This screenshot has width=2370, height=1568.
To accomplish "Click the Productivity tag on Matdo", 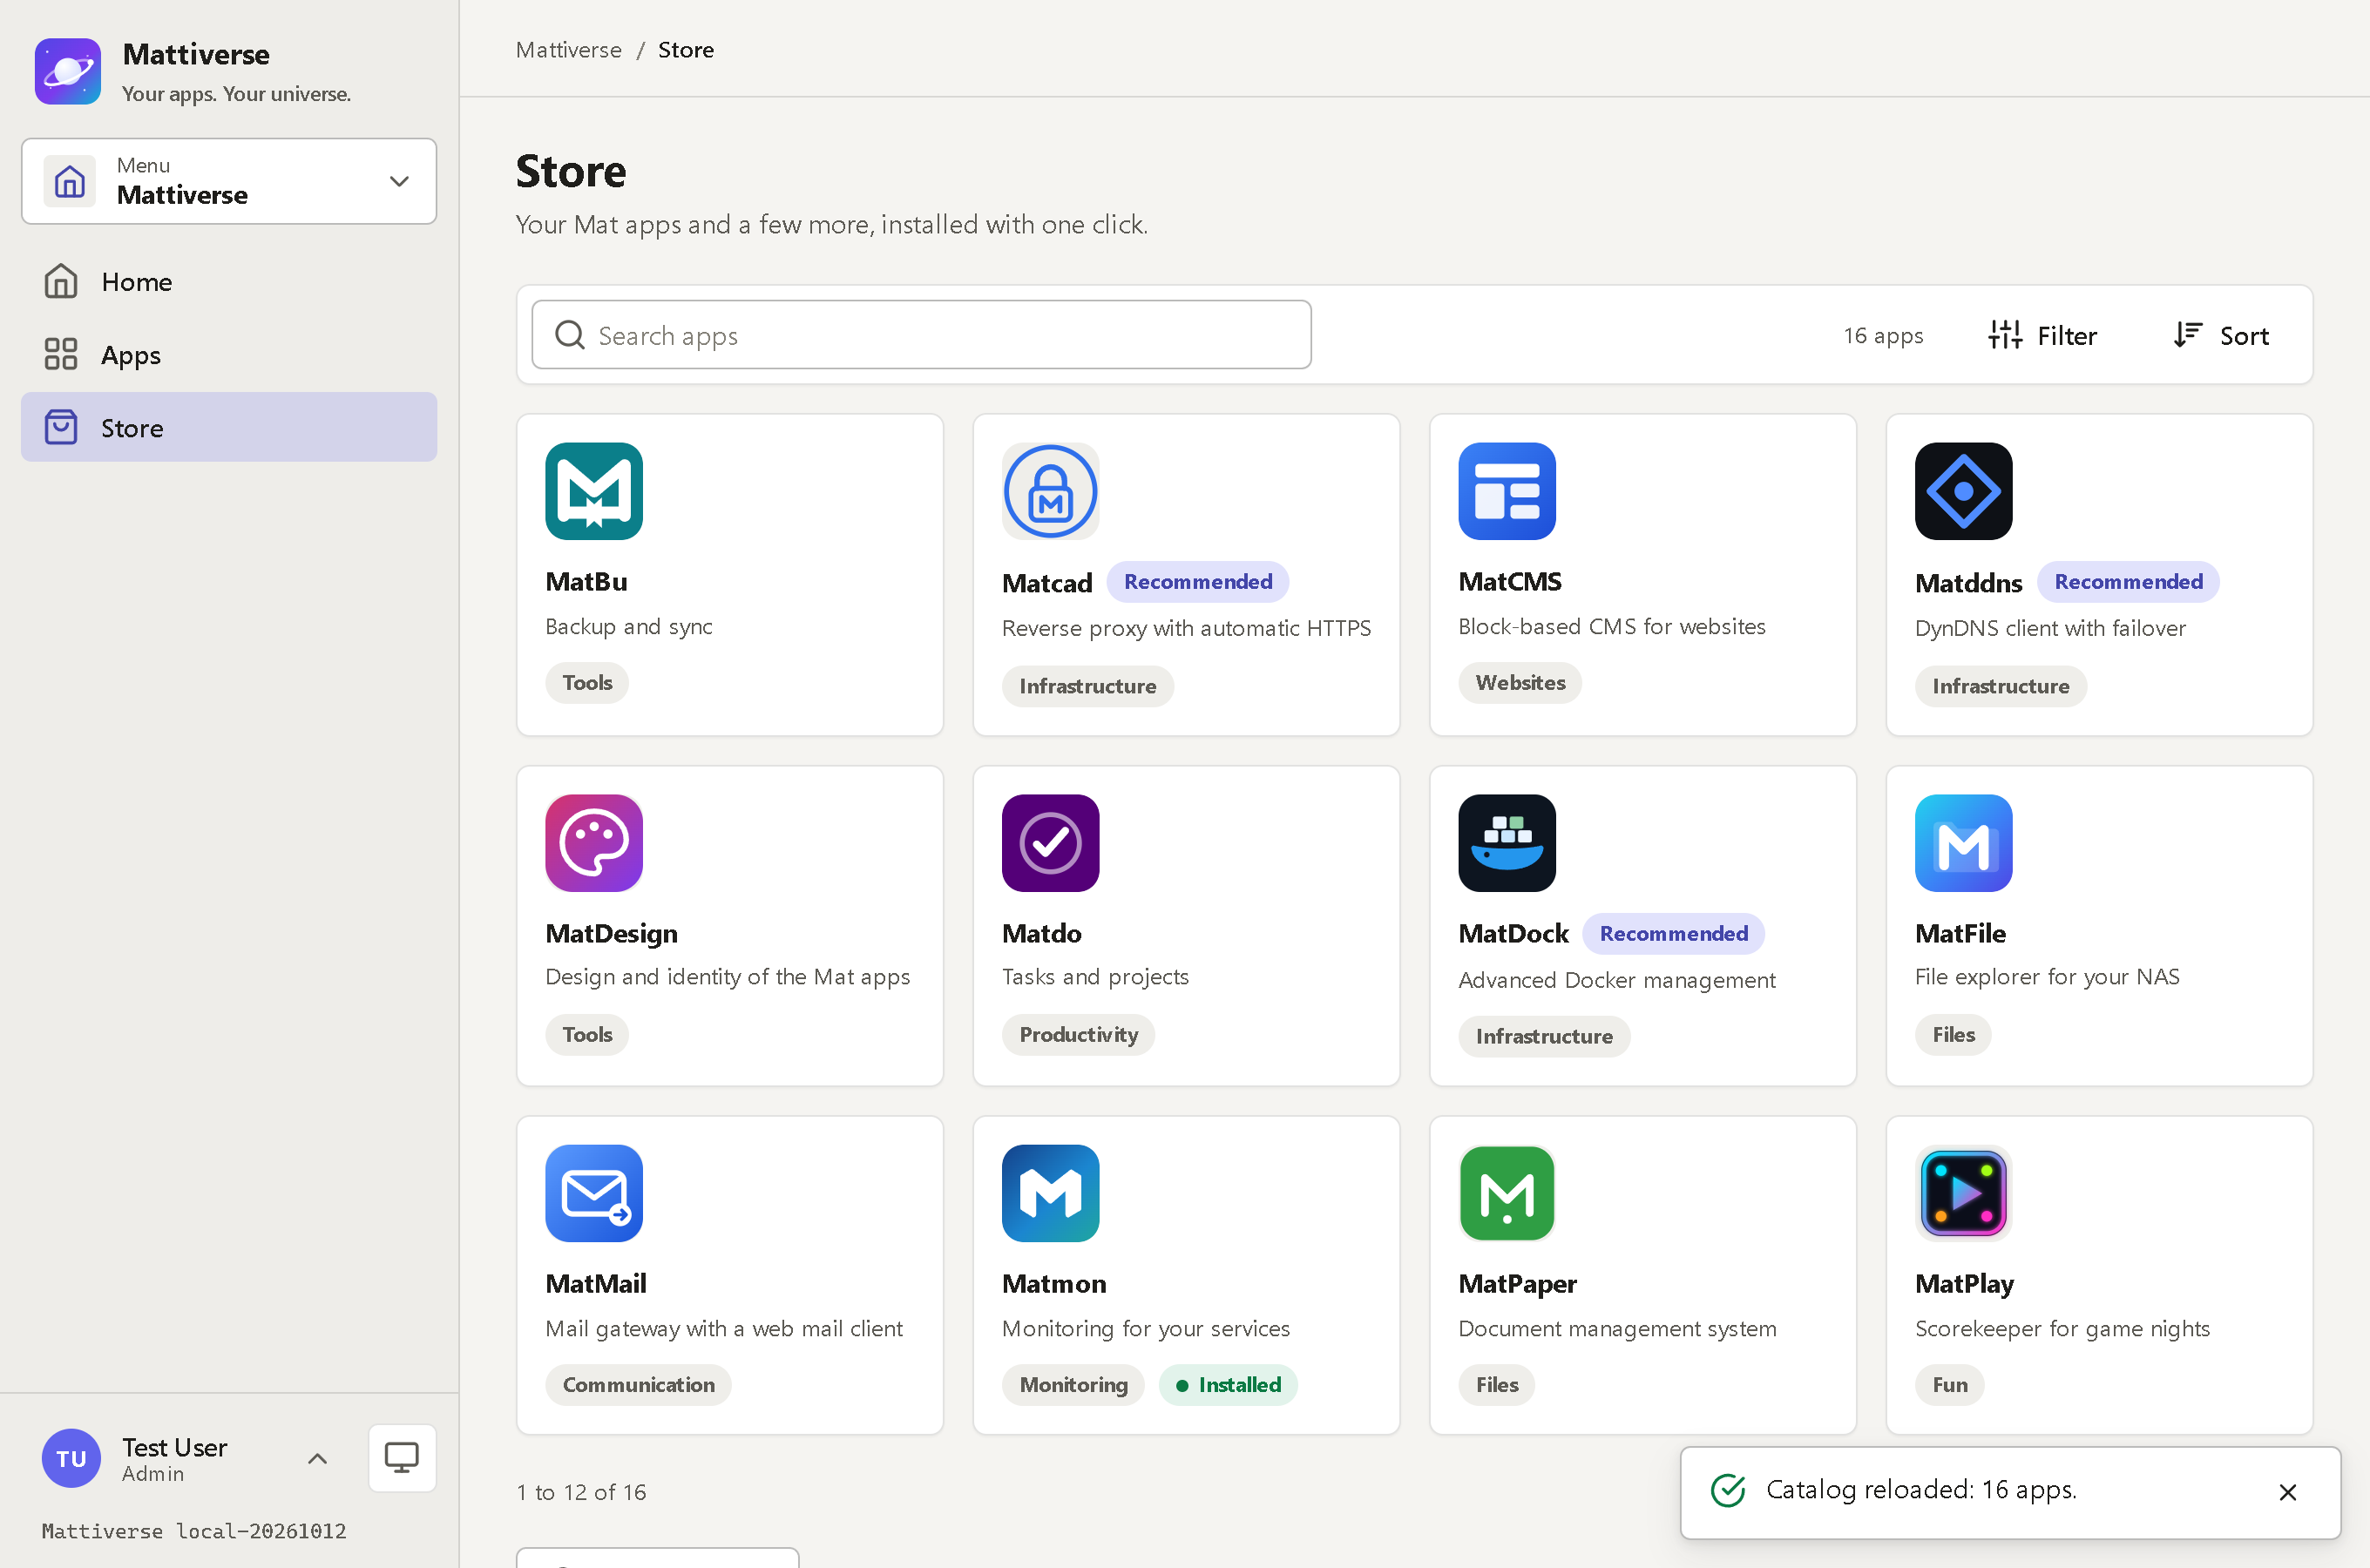I will (1078, 1035).
